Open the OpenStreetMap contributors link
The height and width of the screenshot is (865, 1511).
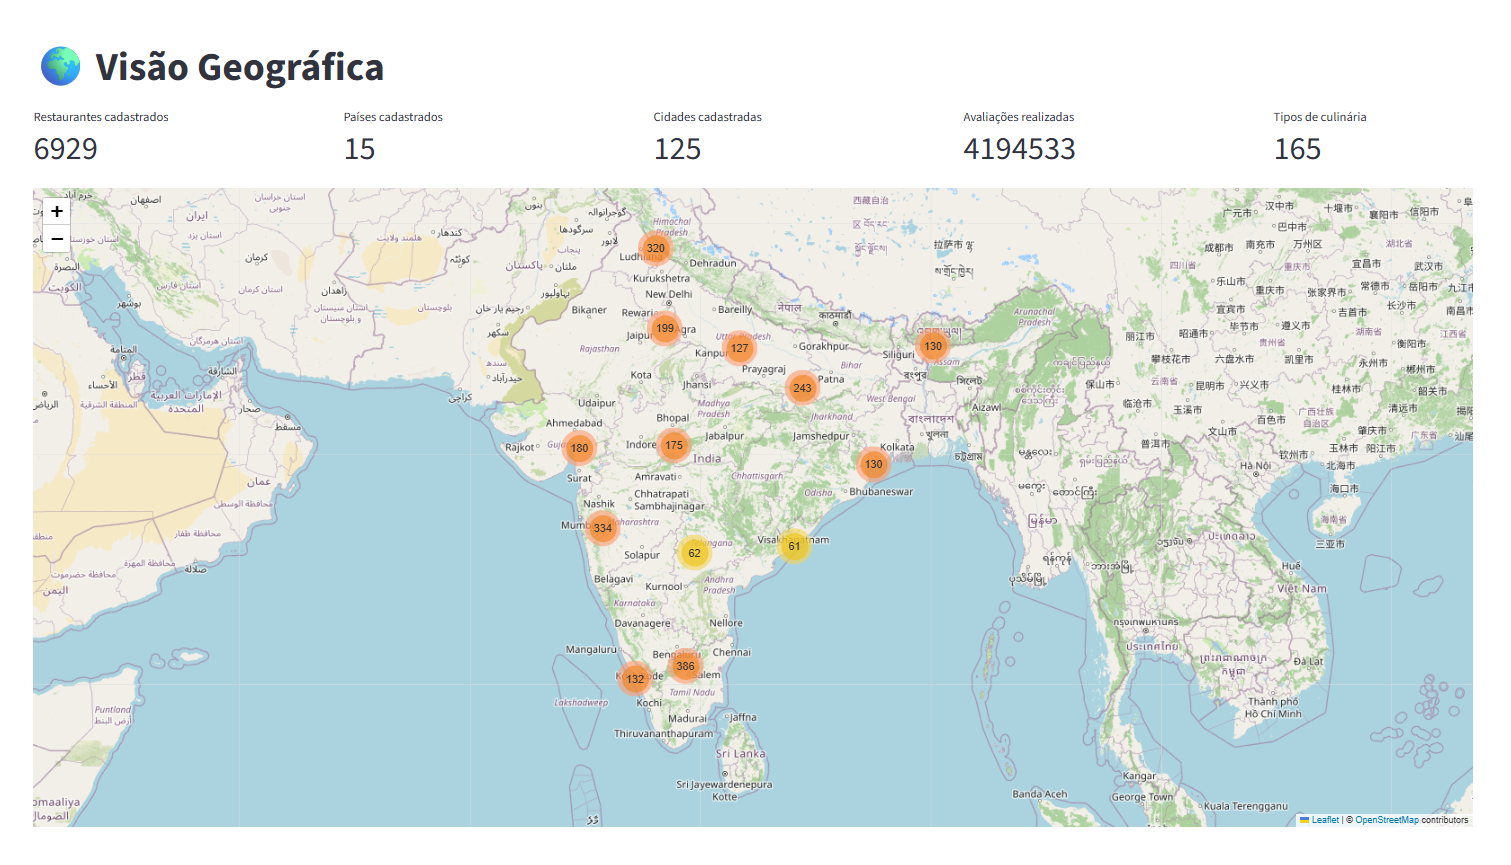point(1386,820)
